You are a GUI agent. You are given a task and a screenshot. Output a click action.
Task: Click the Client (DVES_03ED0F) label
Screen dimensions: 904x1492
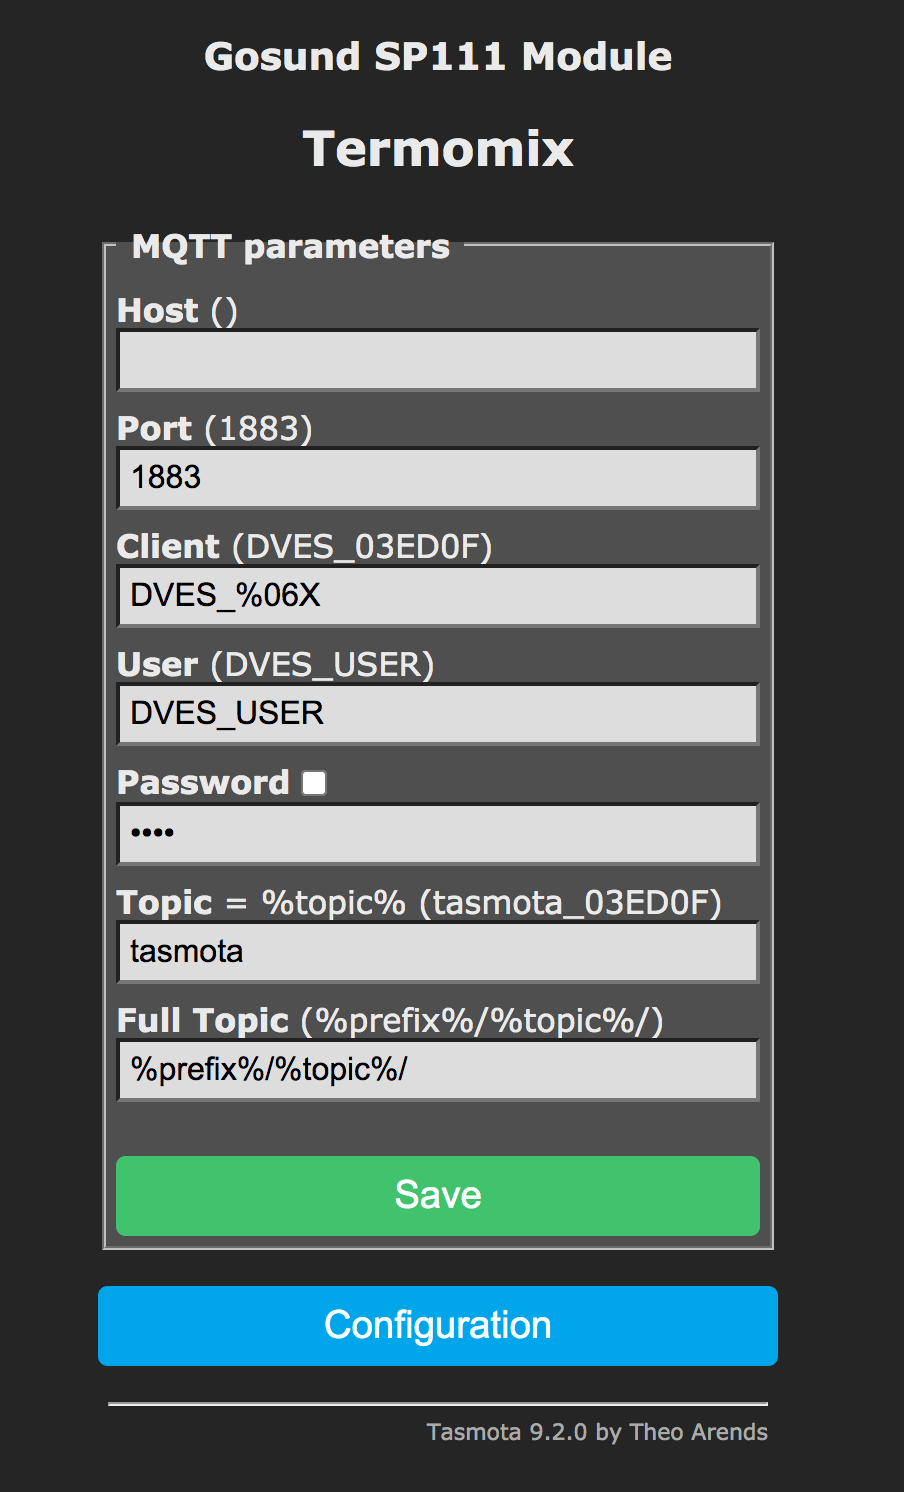pyautogui.click(x=305, y=547)
